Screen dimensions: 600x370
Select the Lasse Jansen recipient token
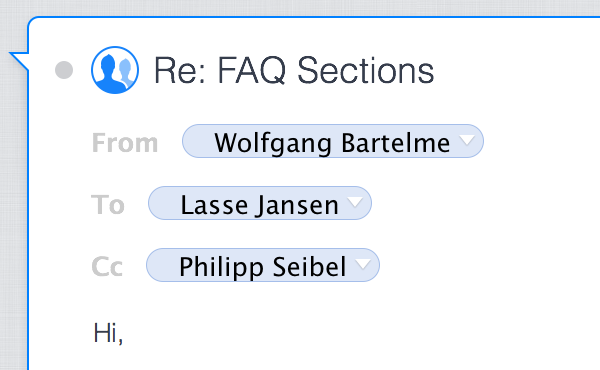tap(260, 203)
